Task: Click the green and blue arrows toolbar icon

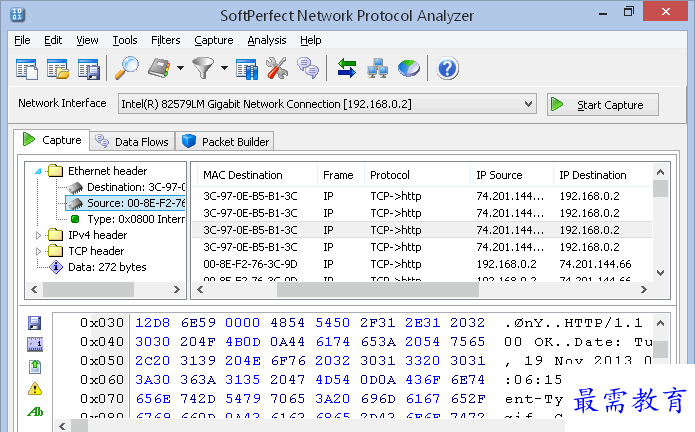Action: tap(347, 68)
